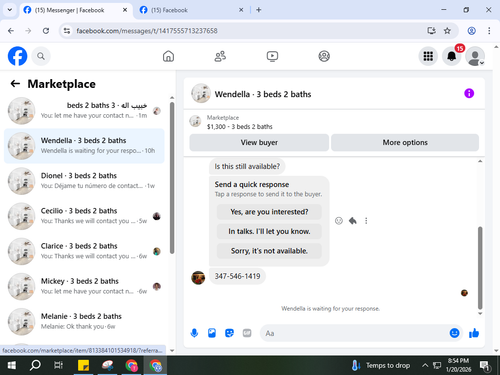This screenshot has width=500, height=375.
Task: Open the Melanie conversation in the list
Action: pyautogui.click(x=84, y=322)
